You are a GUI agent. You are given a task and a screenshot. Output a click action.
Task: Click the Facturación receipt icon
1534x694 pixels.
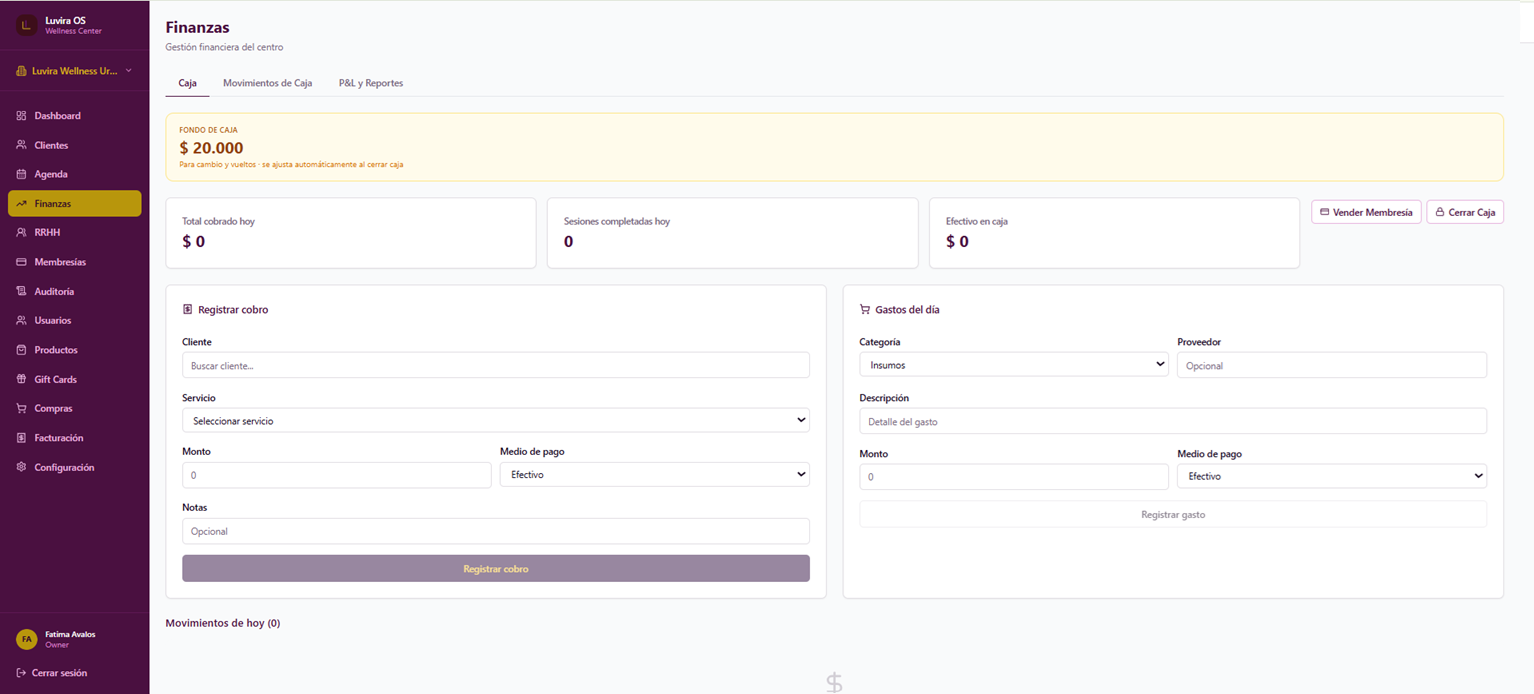(21, 438)
